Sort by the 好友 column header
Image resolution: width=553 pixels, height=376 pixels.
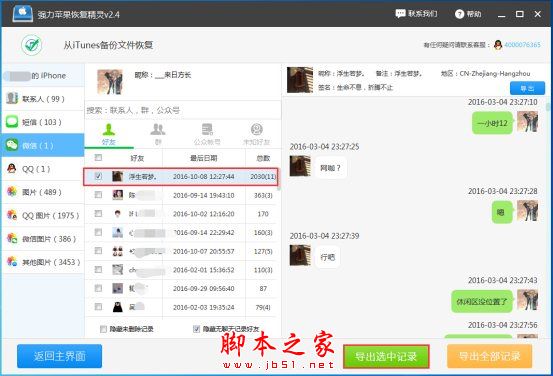[137, 158]
